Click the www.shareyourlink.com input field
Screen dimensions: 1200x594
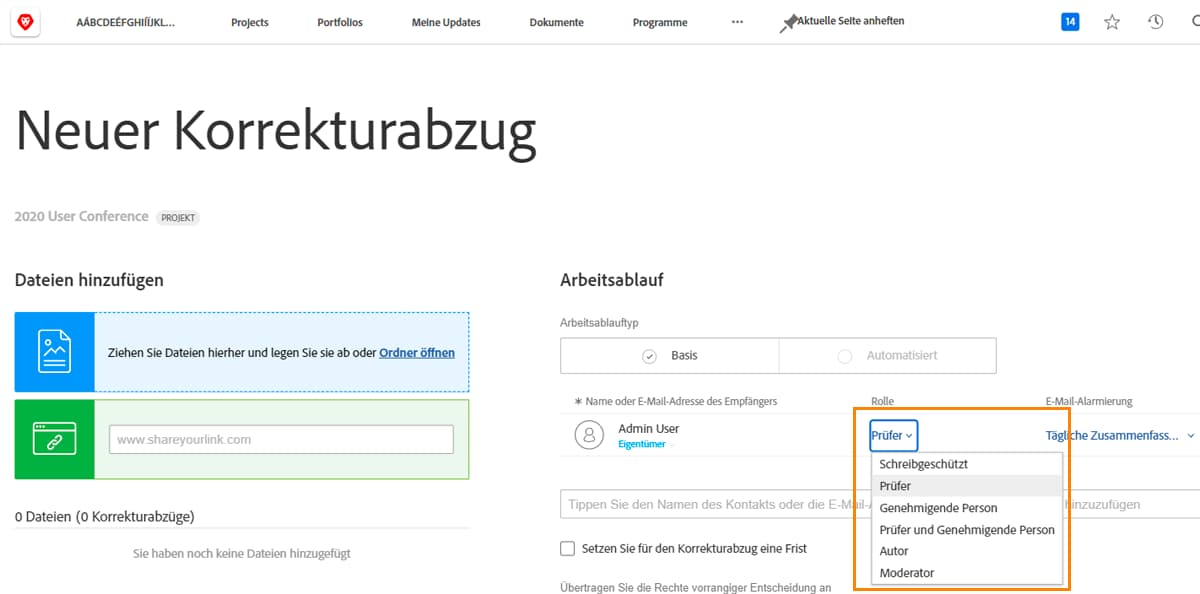[280, 439]
